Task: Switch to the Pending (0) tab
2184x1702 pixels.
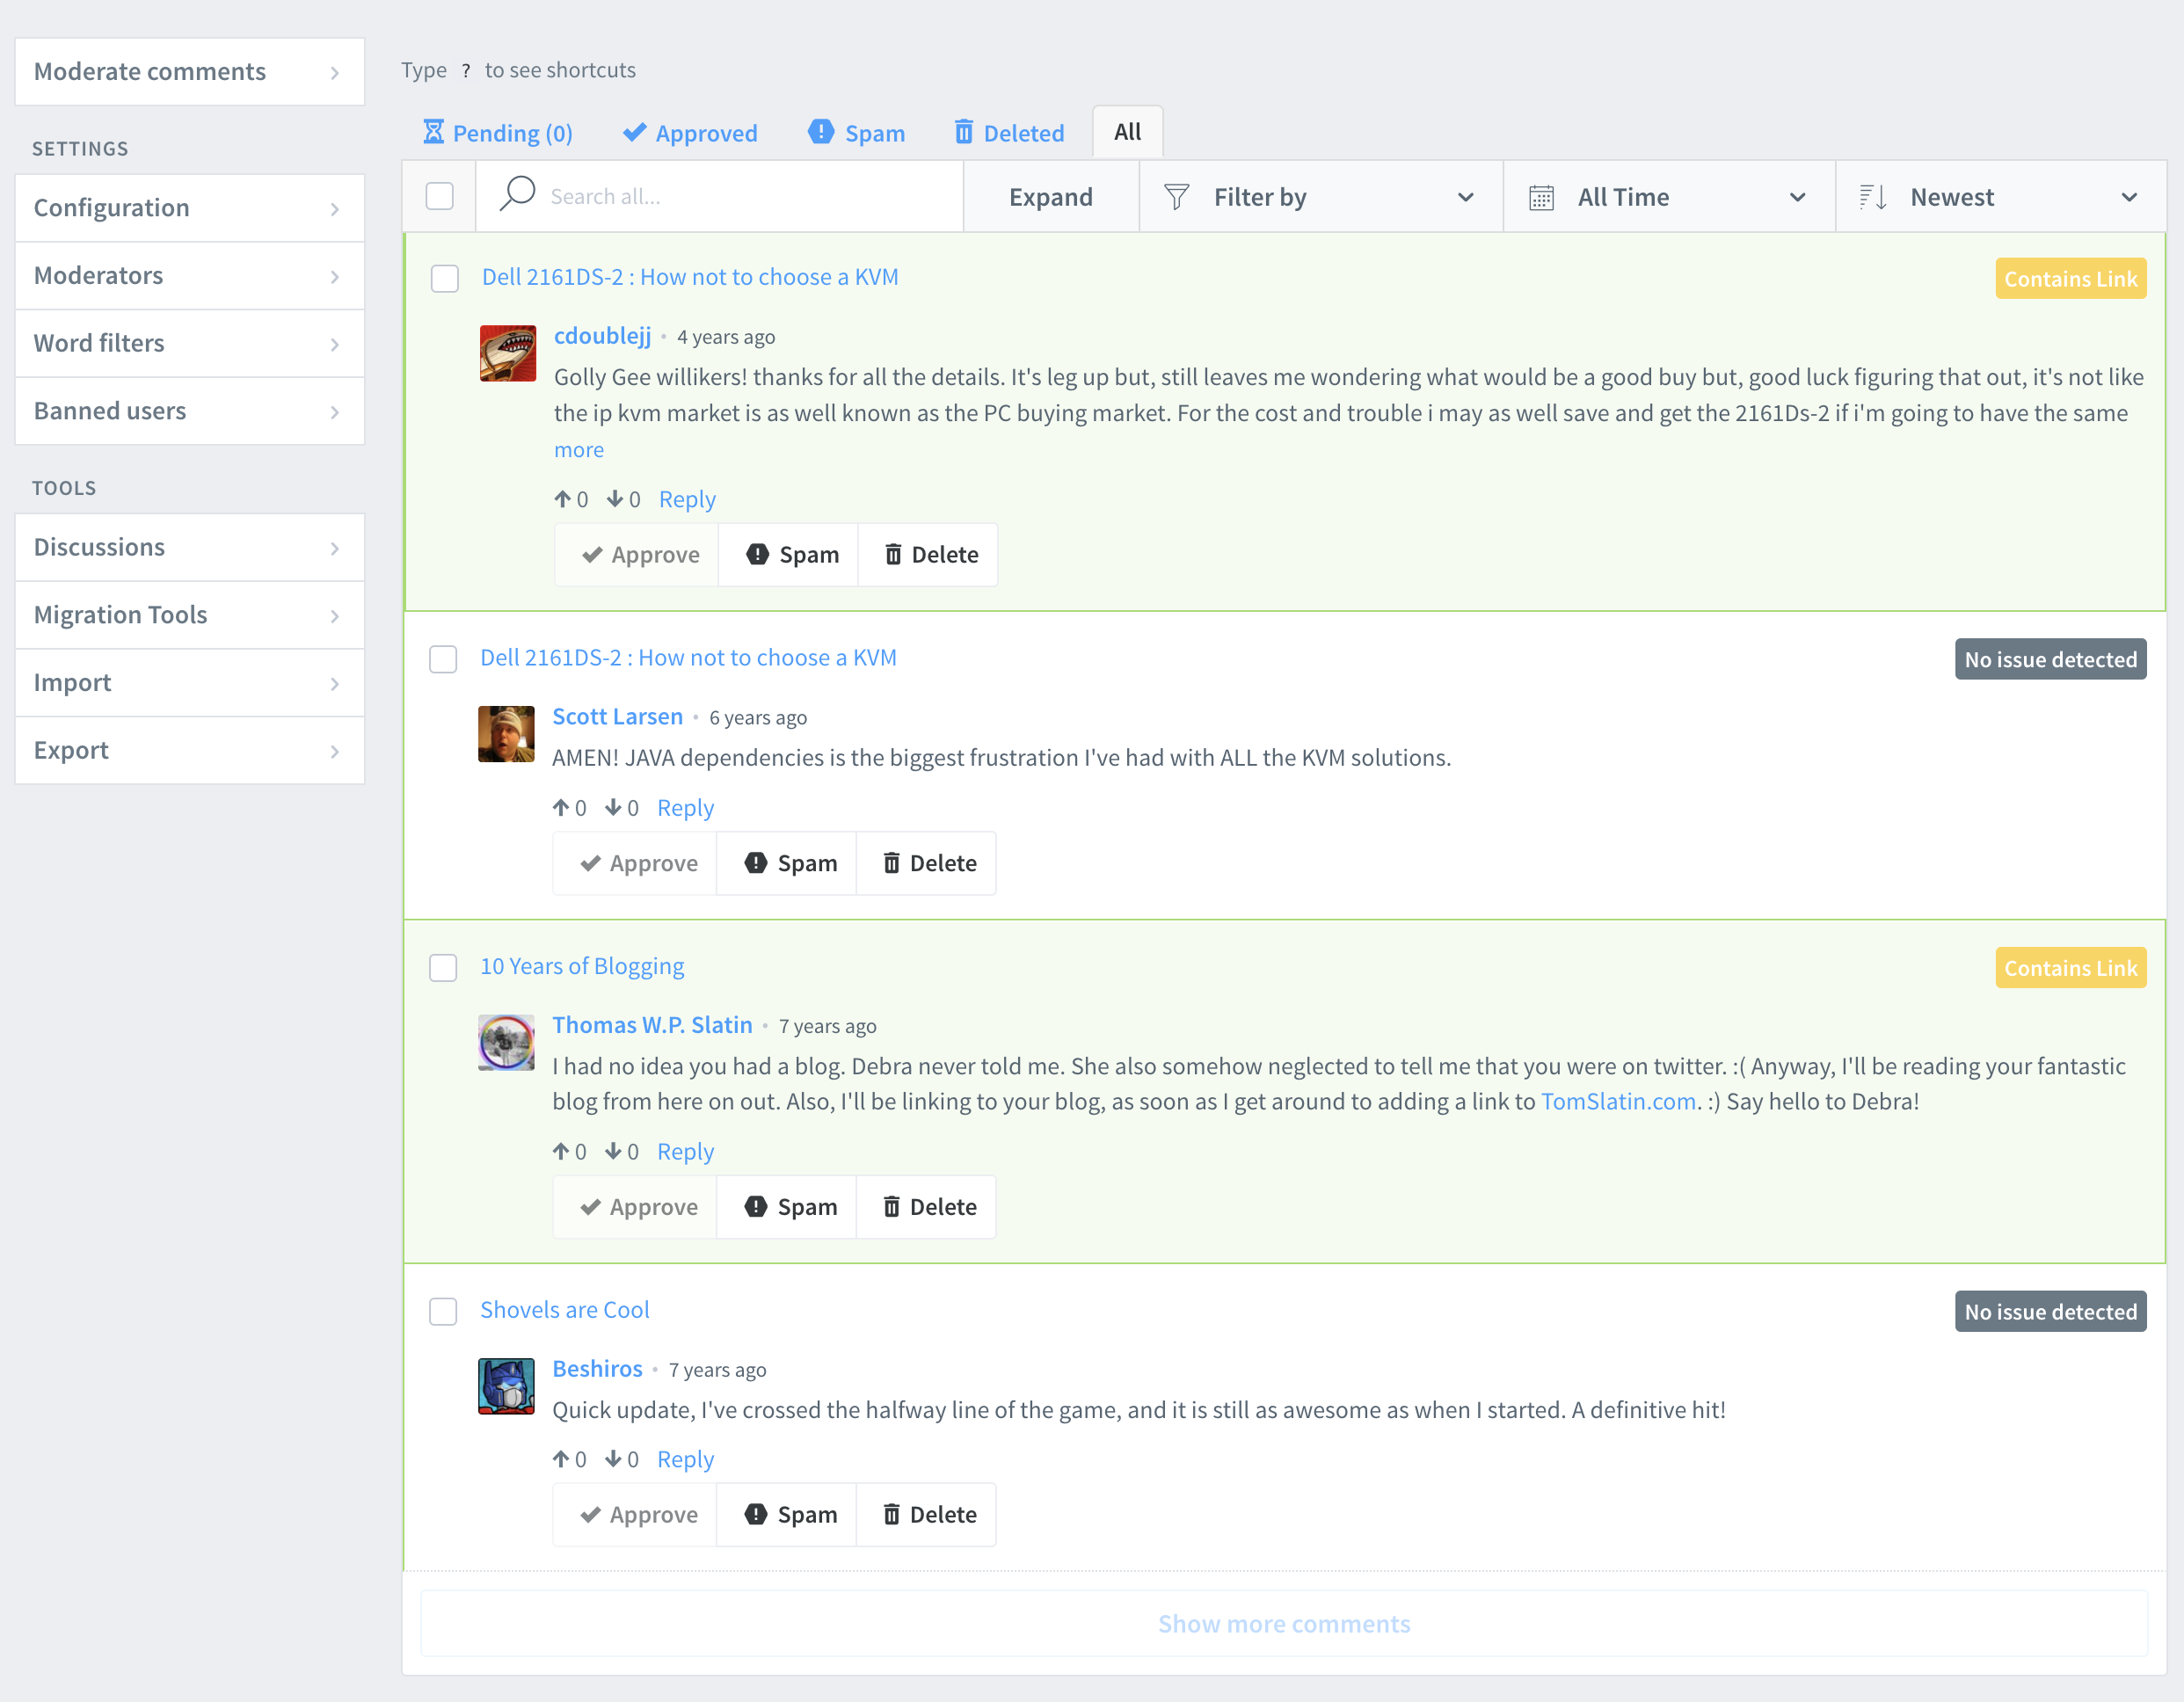Action: (498, 132)
